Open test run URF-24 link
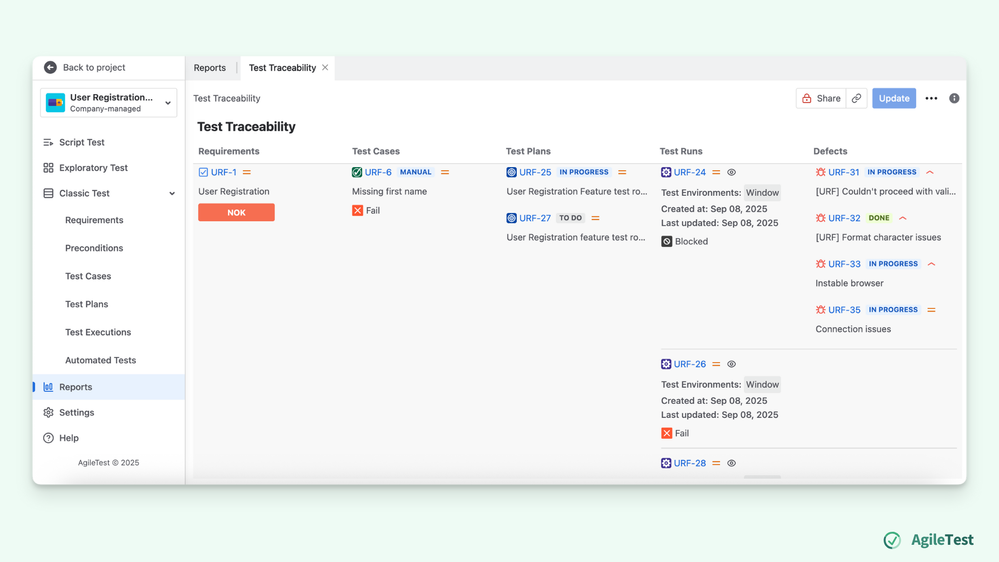 pos(690,172)
